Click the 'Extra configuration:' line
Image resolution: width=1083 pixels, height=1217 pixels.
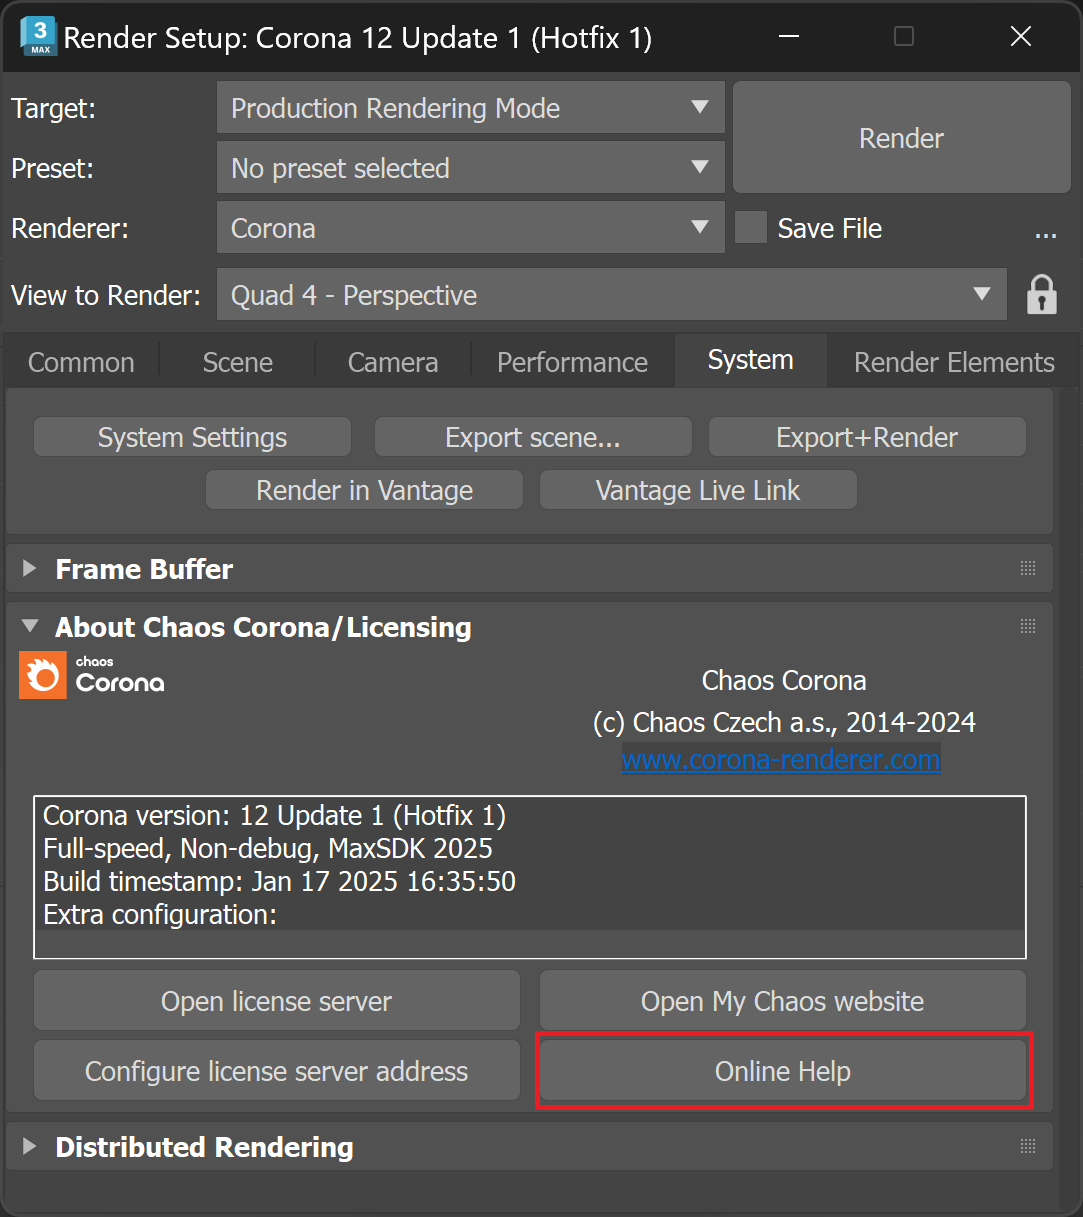click(x=160, y=914)
